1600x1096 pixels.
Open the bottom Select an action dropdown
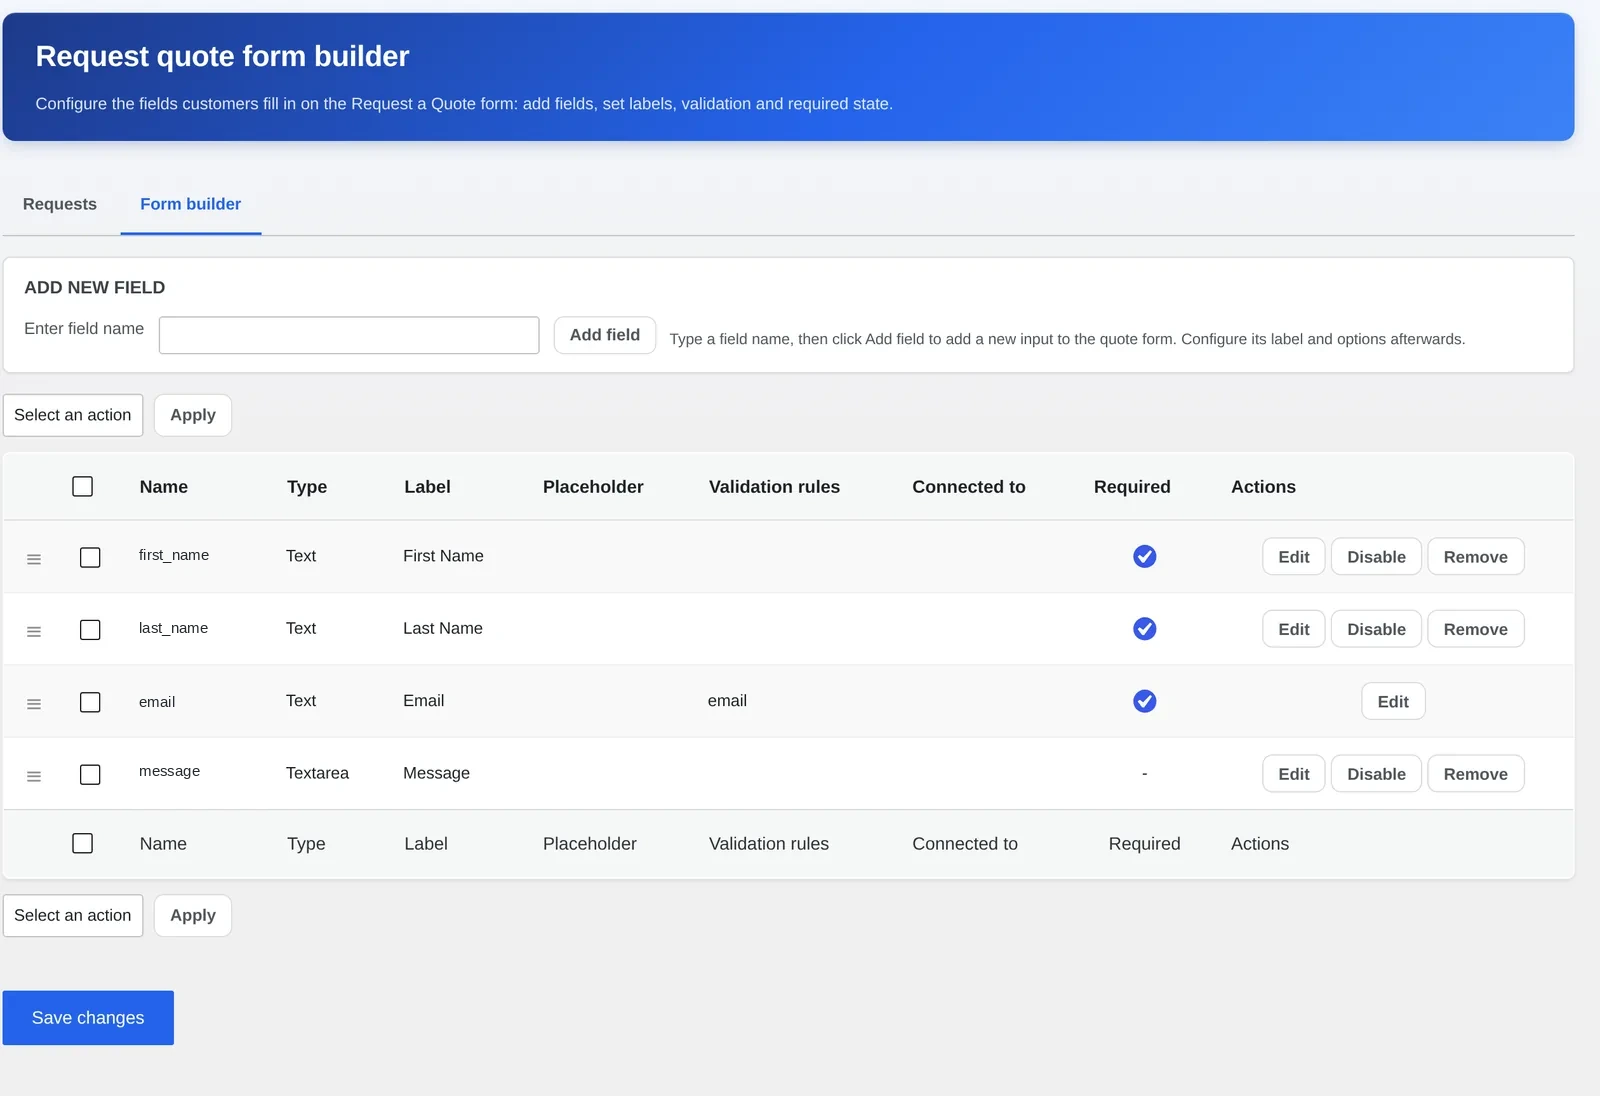[x=73, y=915]
